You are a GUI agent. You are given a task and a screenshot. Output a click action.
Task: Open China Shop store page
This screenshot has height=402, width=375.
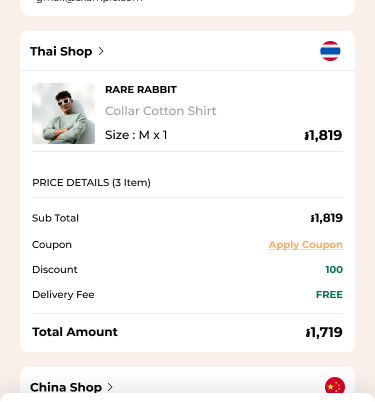click(x=66, y=387)
